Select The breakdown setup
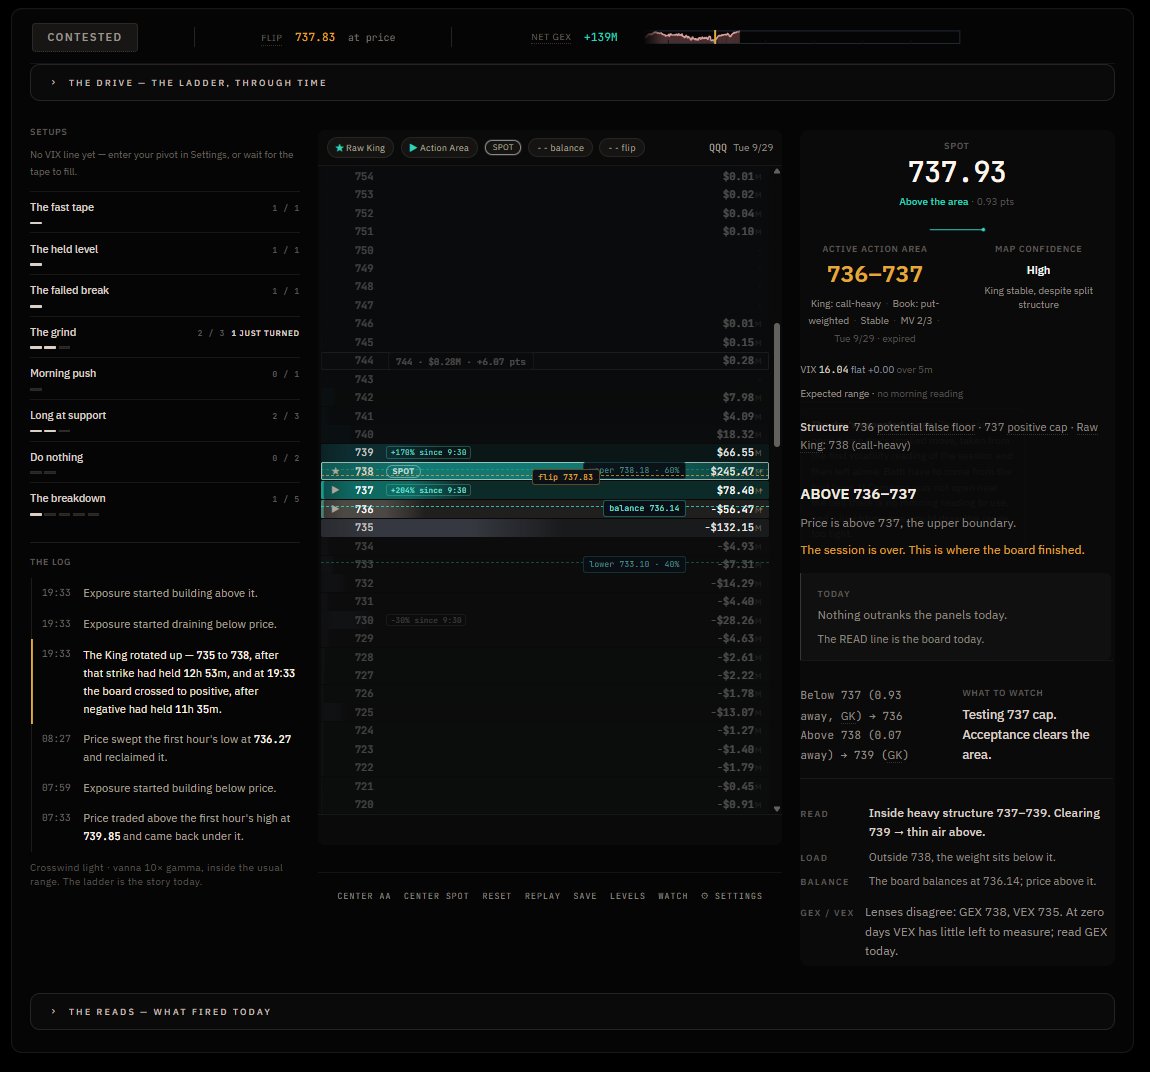 pos(165,503)
